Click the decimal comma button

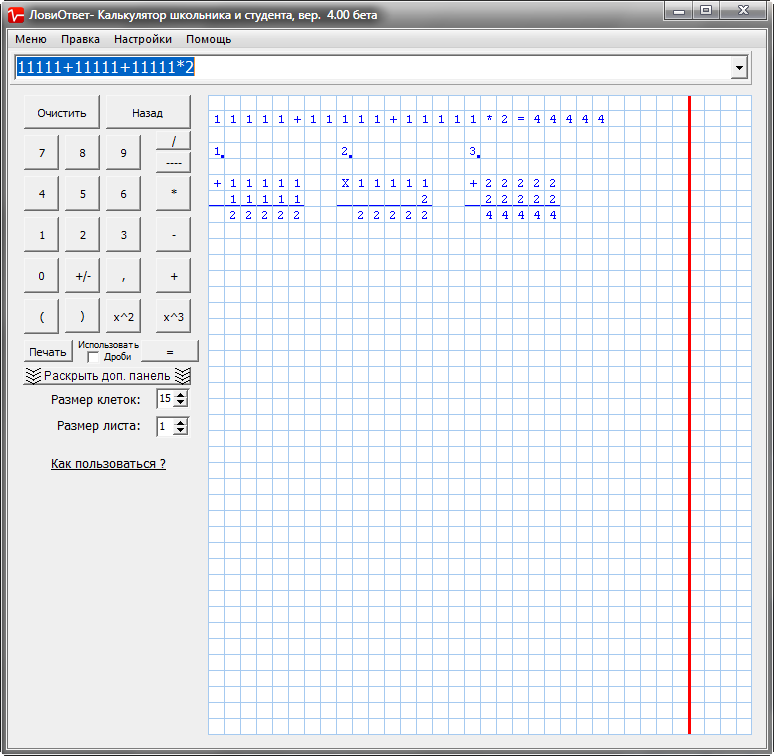coord(123,276)
